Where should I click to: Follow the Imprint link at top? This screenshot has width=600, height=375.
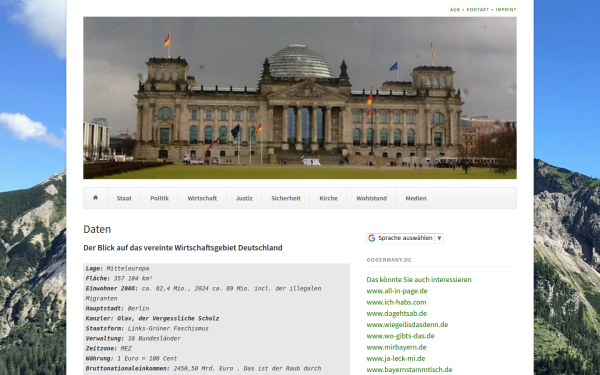[x=506, y=10]
